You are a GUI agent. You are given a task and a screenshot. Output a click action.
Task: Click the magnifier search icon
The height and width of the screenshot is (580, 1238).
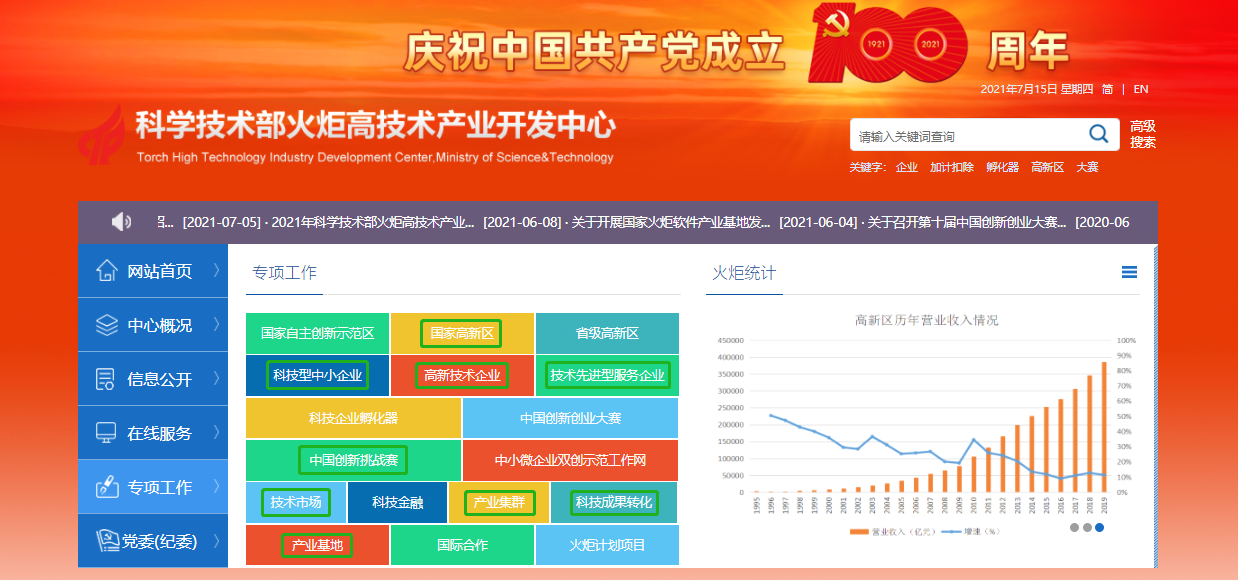pos(1098,134)
